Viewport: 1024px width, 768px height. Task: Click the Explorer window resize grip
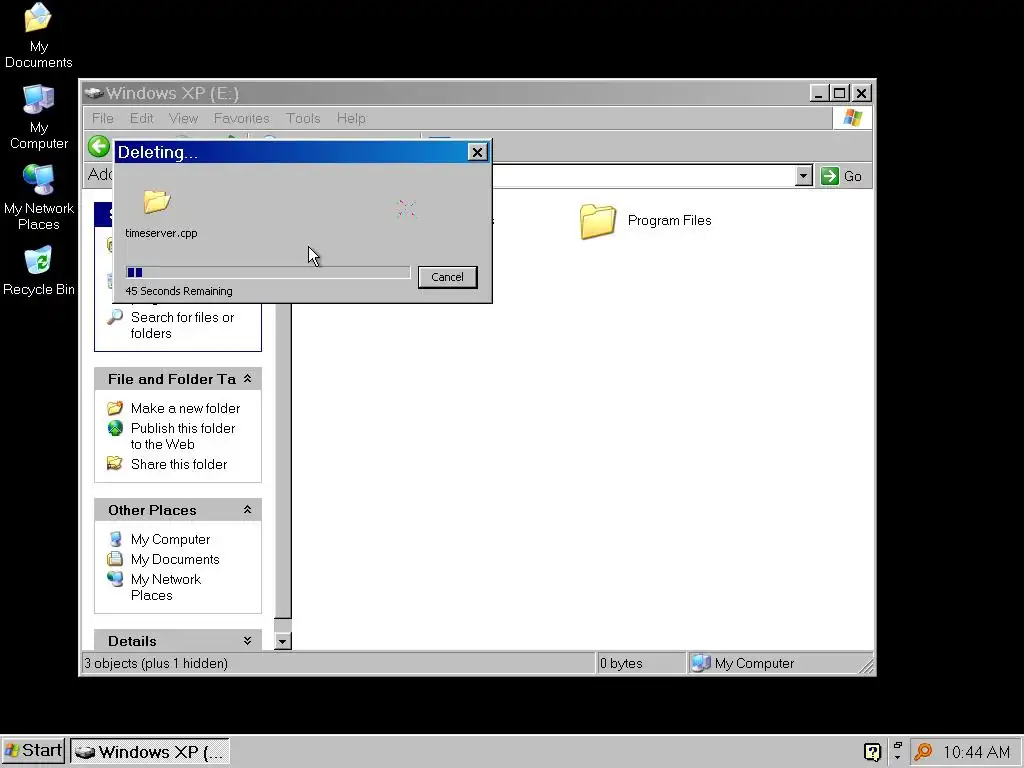click(866, 665)
